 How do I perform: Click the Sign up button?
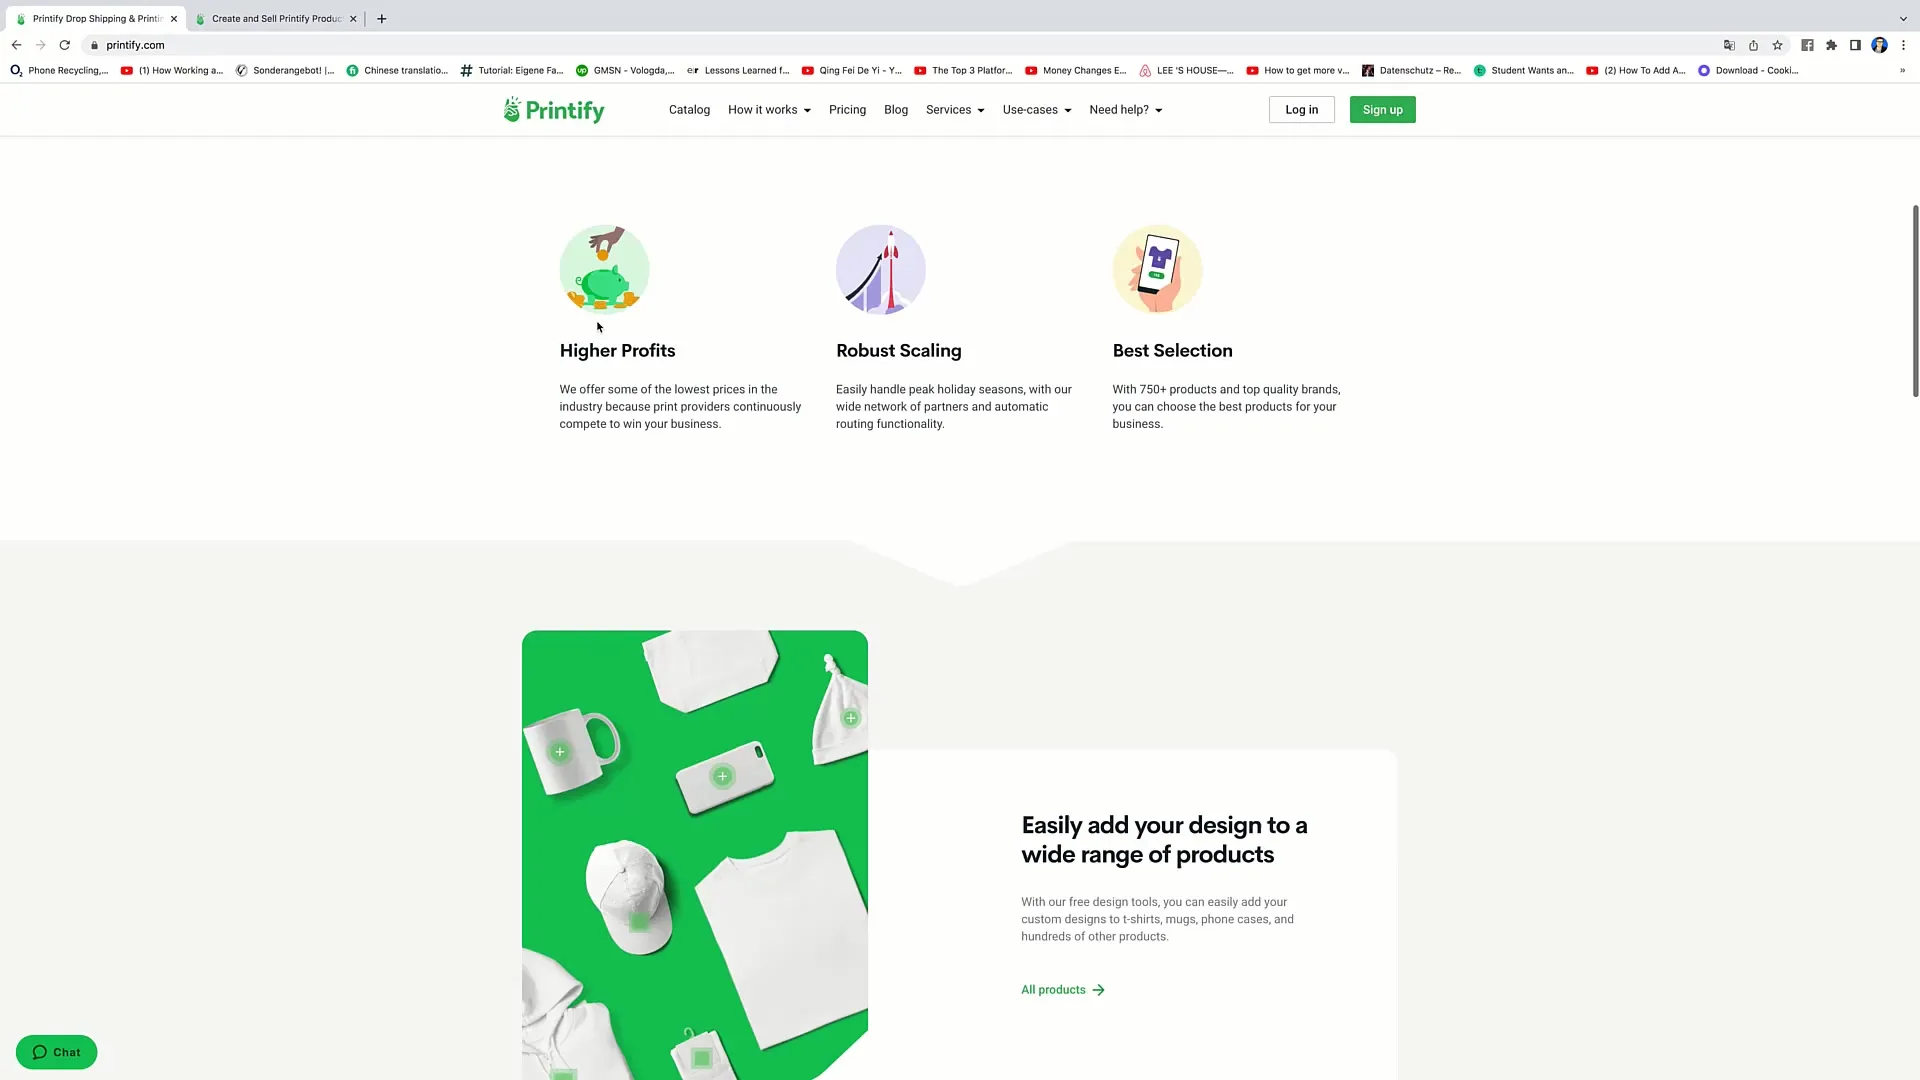[x=1382, y=108]
